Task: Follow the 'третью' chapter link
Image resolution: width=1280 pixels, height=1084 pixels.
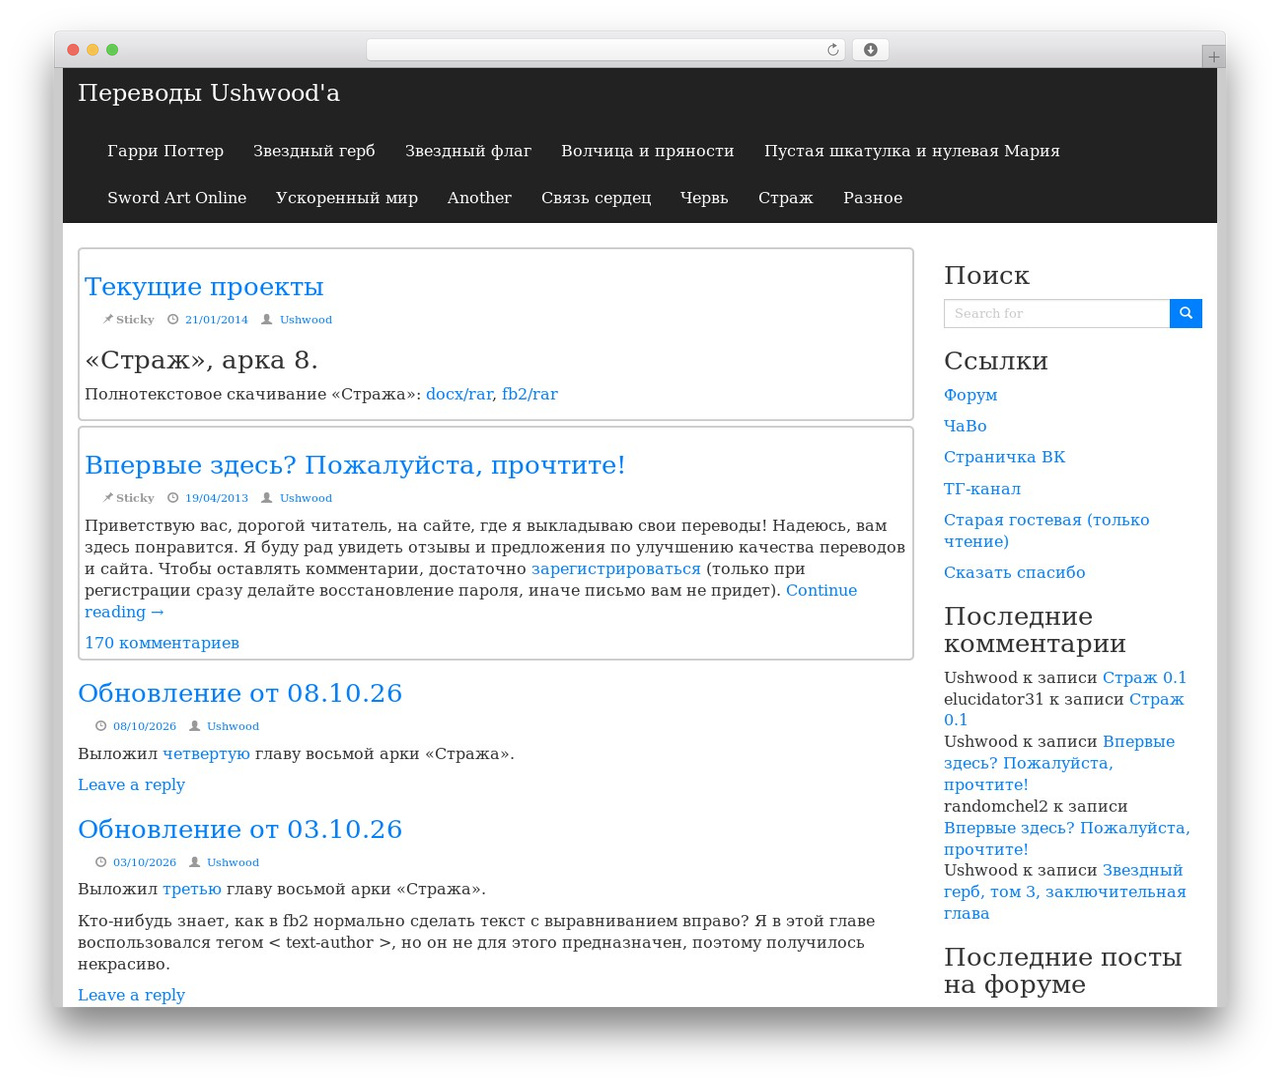Action: (192, 889)
